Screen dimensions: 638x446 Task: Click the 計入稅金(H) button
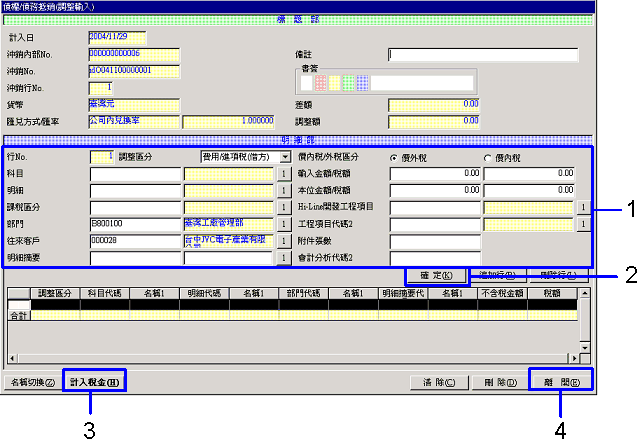click(x=94, y=383)
